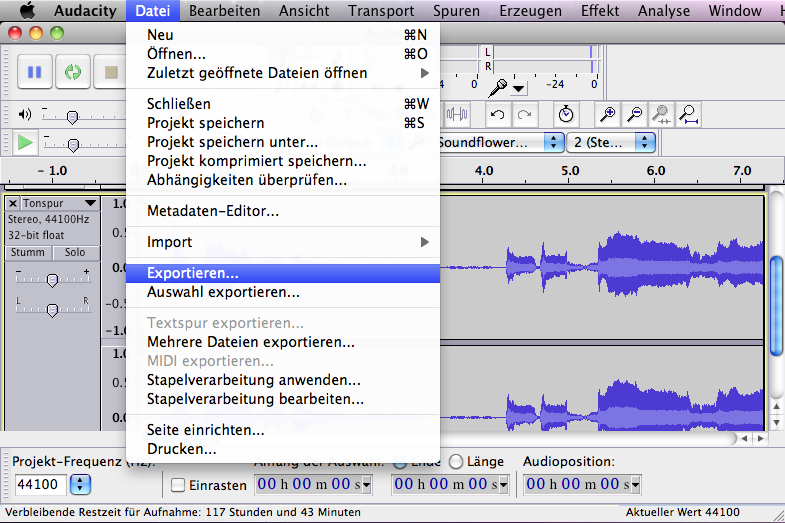Viewport: 785px width, 523px height.
Task: Click the Pause playback button
Action: (34, 72)
